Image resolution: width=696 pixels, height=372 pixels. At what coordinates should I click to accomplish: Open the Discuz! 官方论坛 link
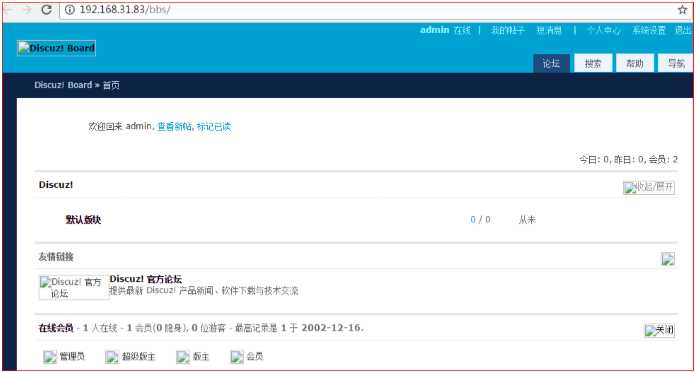pyautogui.click(x=146, y=279)
